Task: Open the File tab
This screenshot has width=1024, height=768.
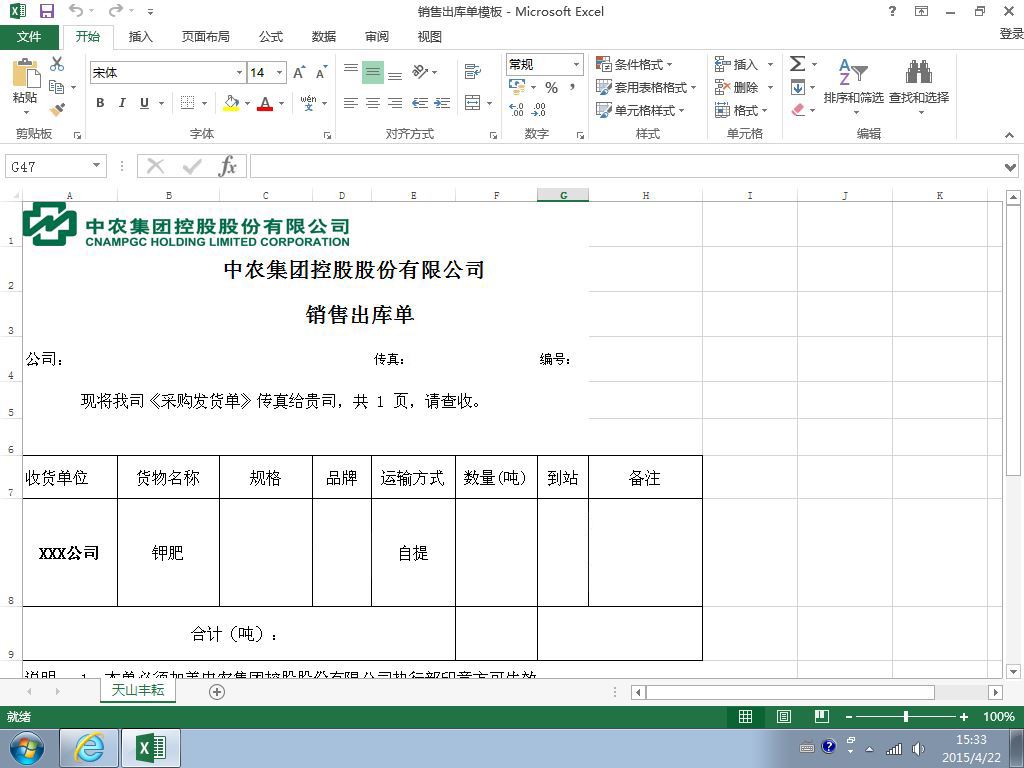Action: [x=29, y=37]
